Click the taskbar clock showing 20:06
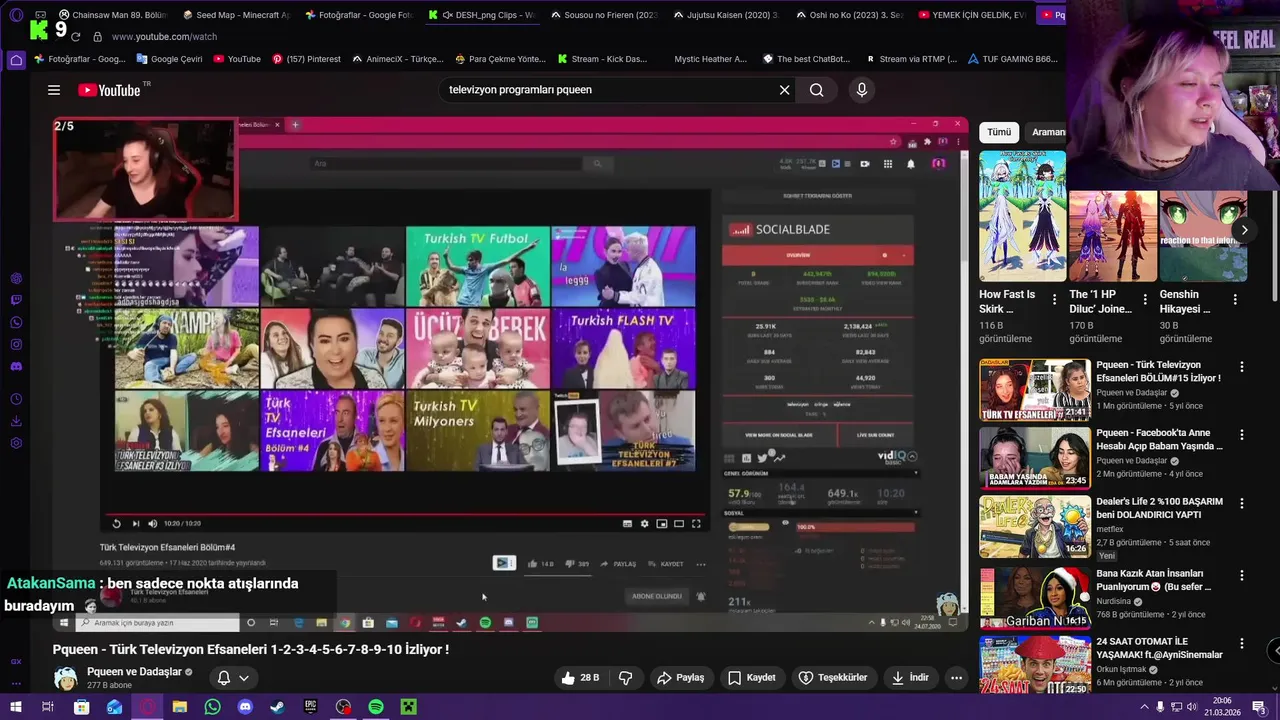1280x720 pixels. click(1222, 707)
